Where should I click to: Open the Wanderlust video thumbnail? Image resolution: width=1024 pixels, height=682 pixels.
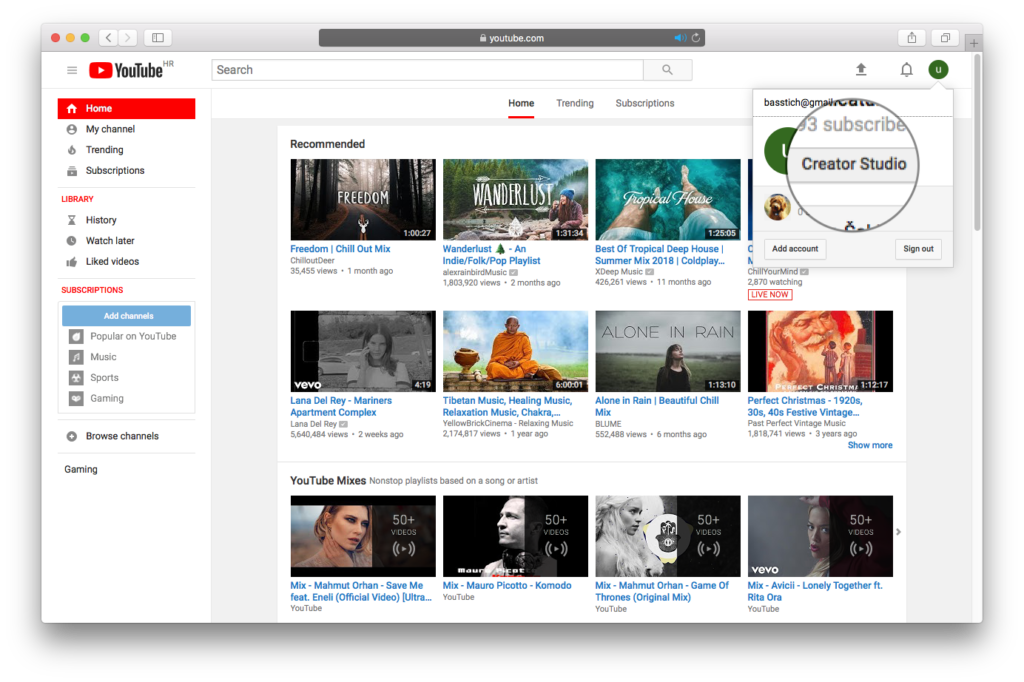click(515, 200)
